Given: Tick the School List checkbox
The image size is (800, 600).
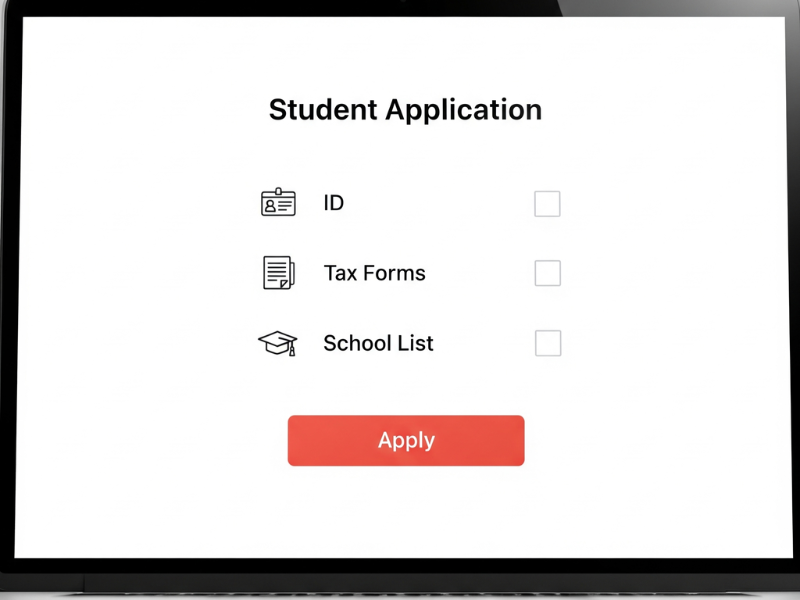Looking at the screenshot, I should (547, 343).
